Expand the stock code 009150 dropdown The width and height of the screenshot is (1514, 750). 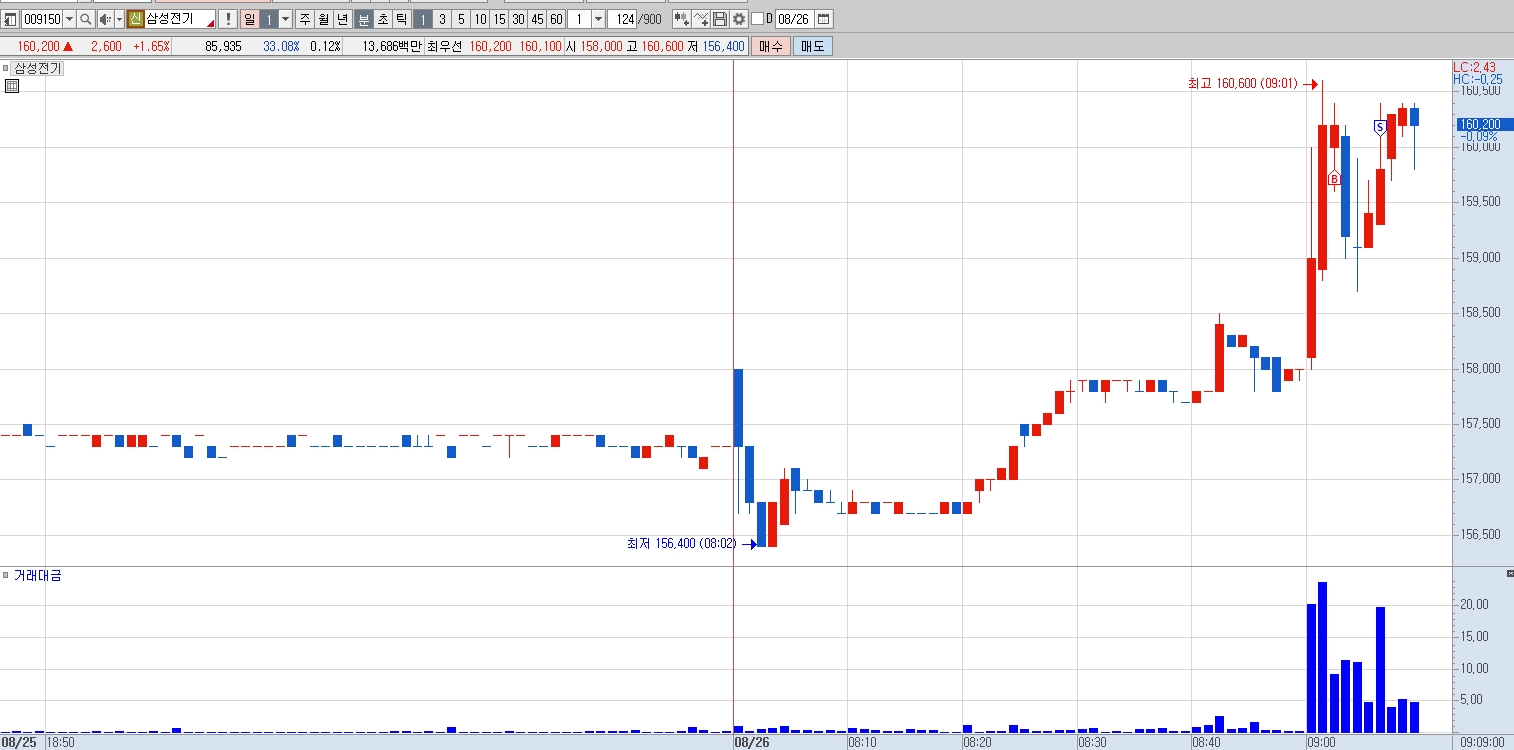click(x=69, y=19)
